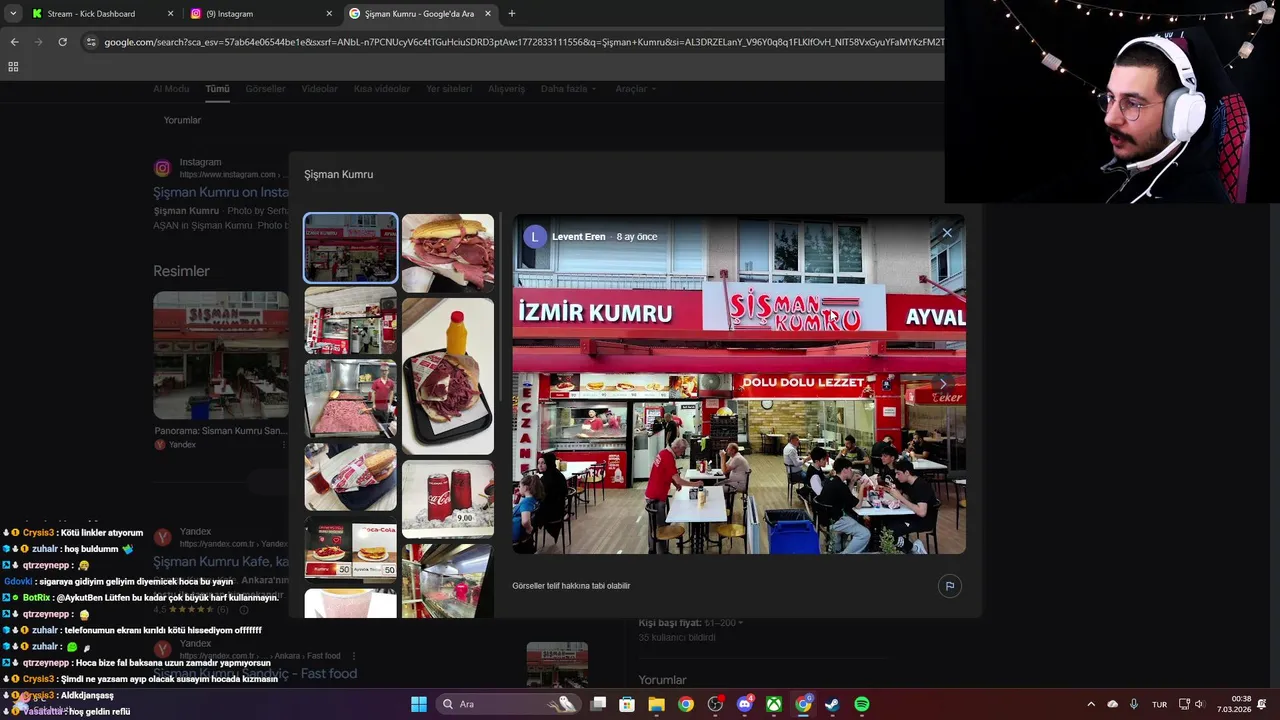Image resolution: width=1280 pixels, height=720 pixels.
Task: Open the site info icon in the address bar
Action: point(90,42)
